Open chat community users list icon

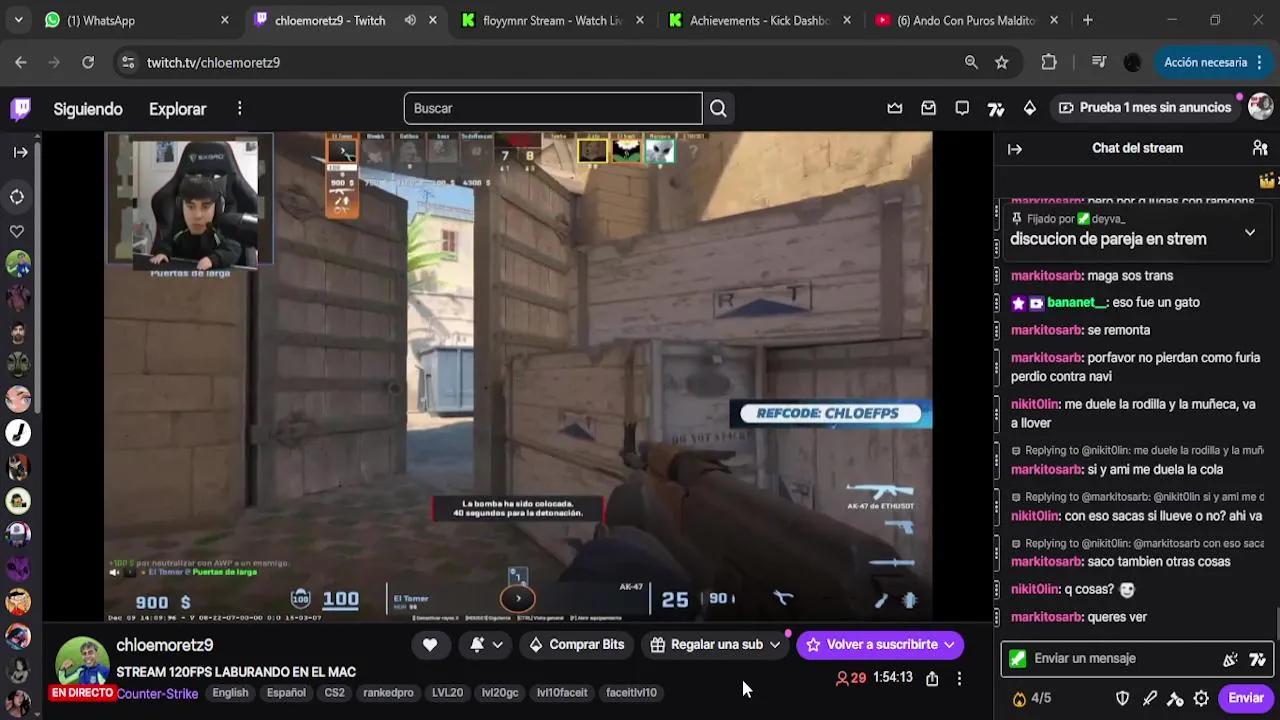click(1260, 148)
